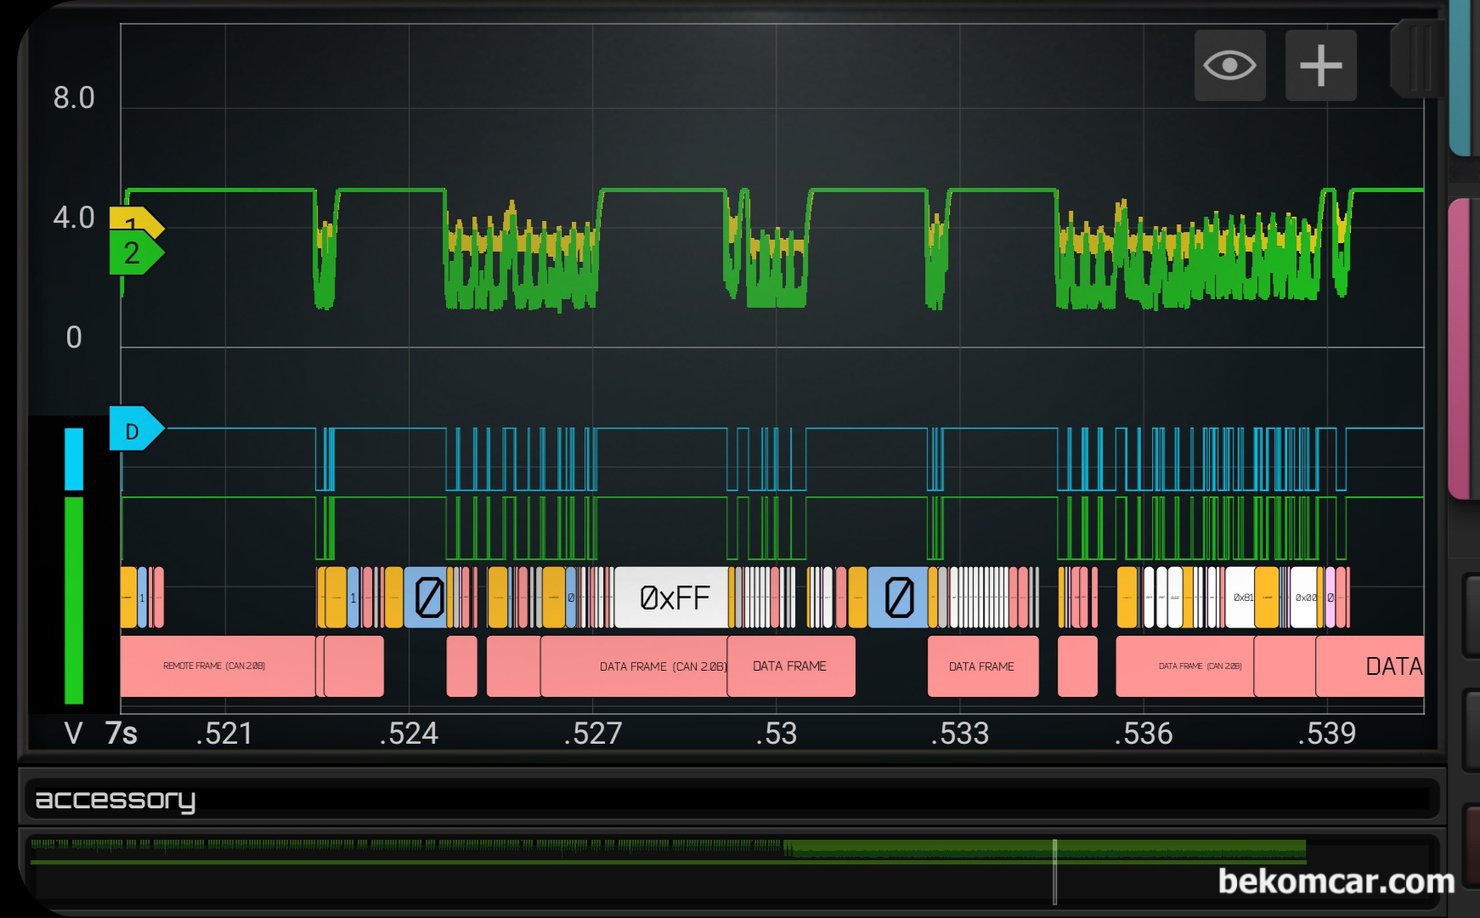Screen dimensions: 1480x918
Task: Click the white cursor in overview timeline
Action: [1055, 870]
